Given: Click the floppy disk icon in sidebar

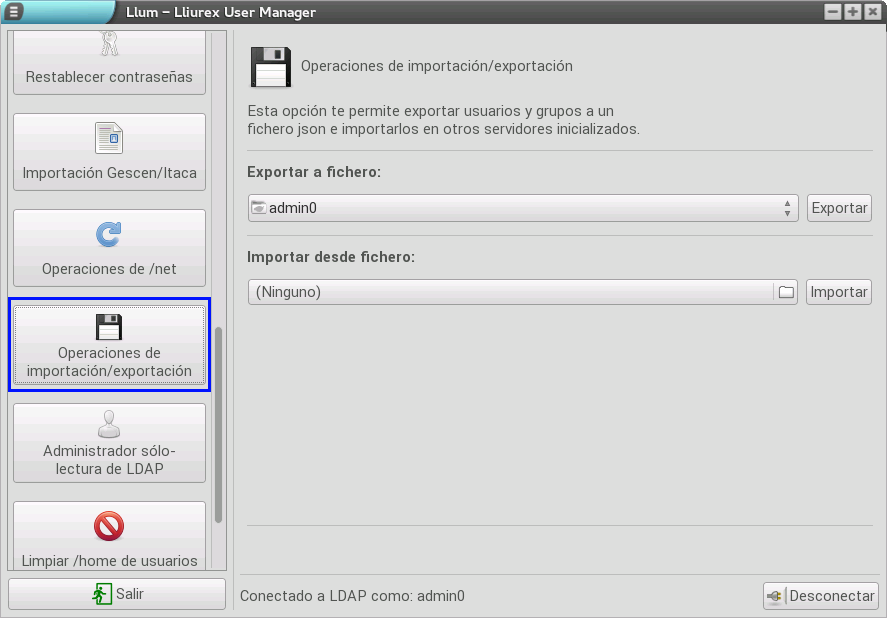Looking at the screenshot, I should pyautogui.click(x=108, y=327).
